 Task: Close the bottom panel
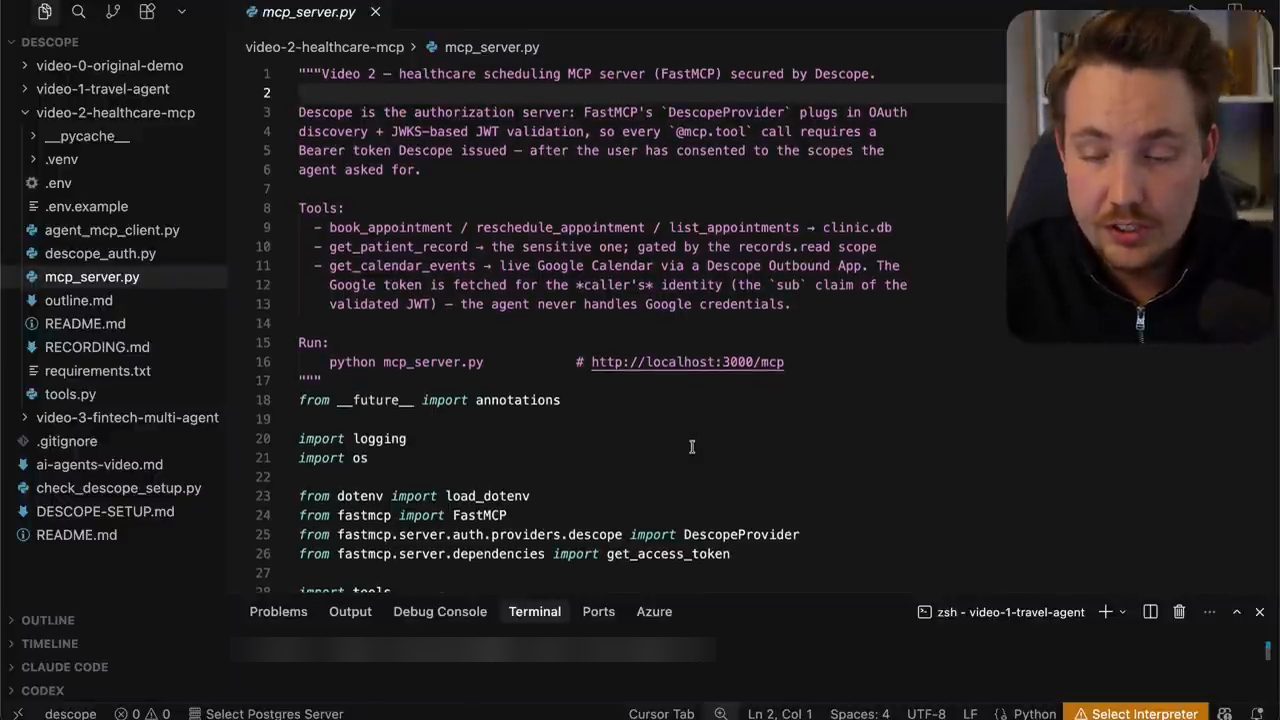(1259, 612)
